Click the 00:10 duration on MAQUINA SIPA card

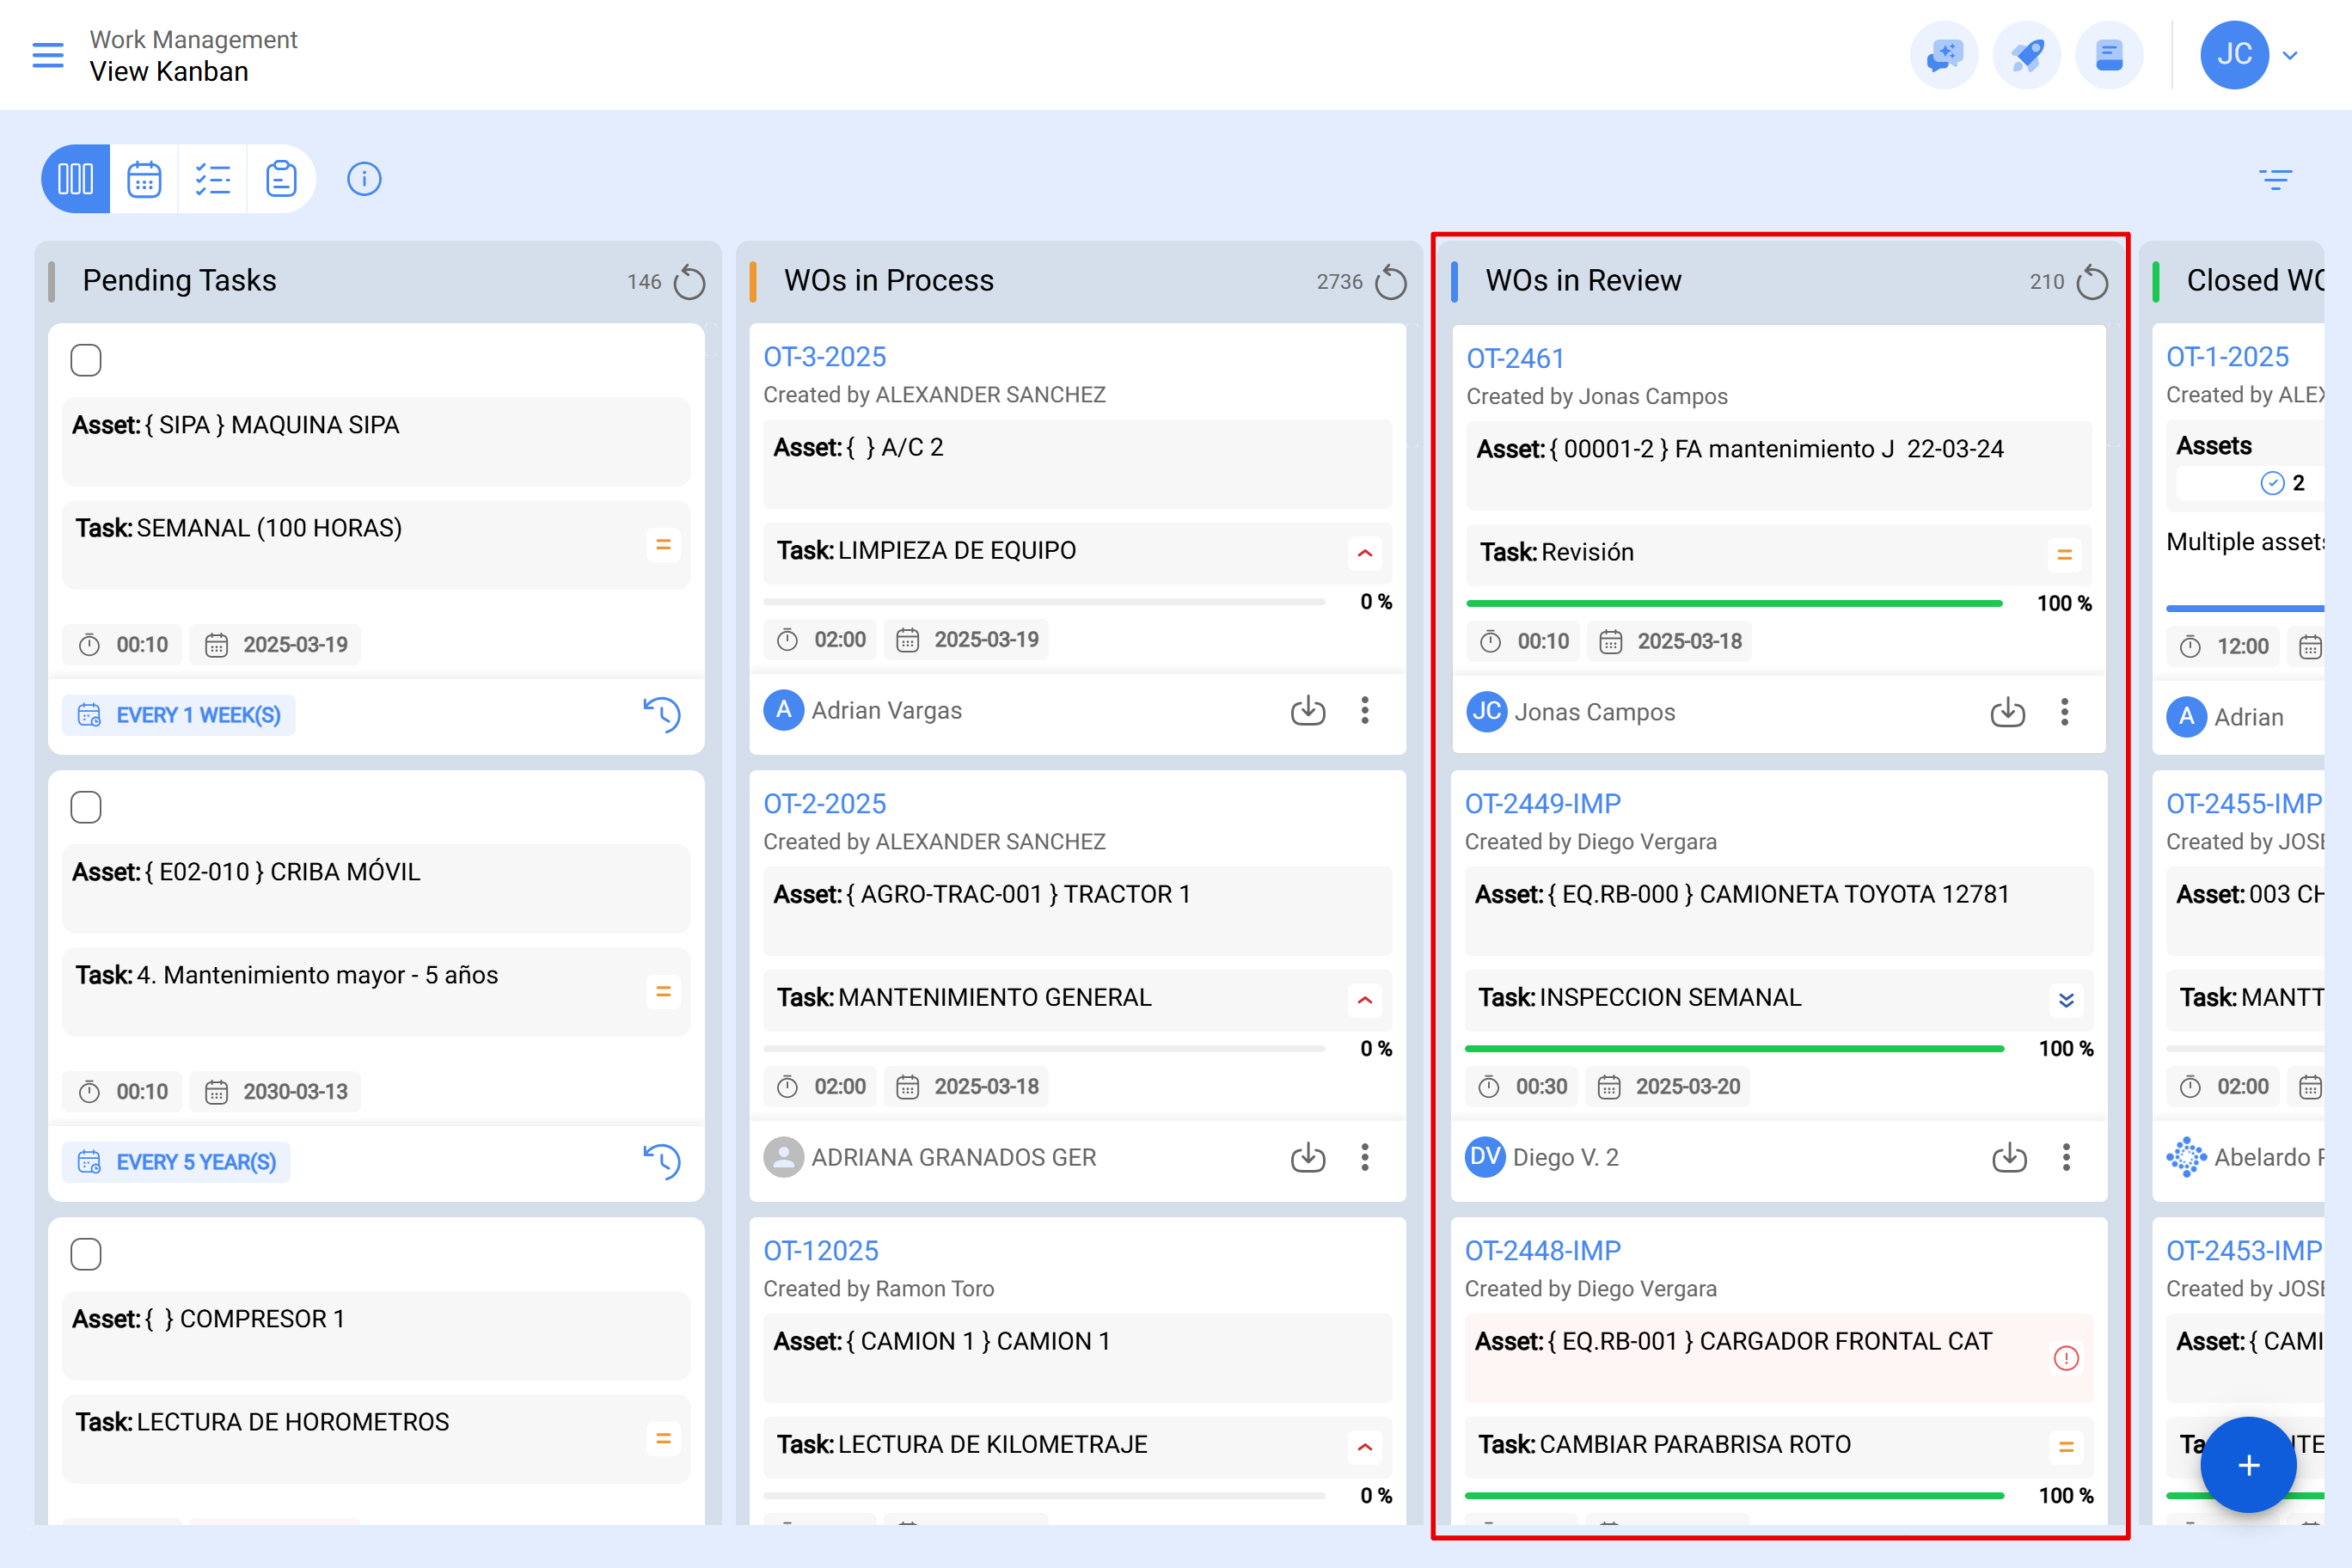tap(124, 644)
